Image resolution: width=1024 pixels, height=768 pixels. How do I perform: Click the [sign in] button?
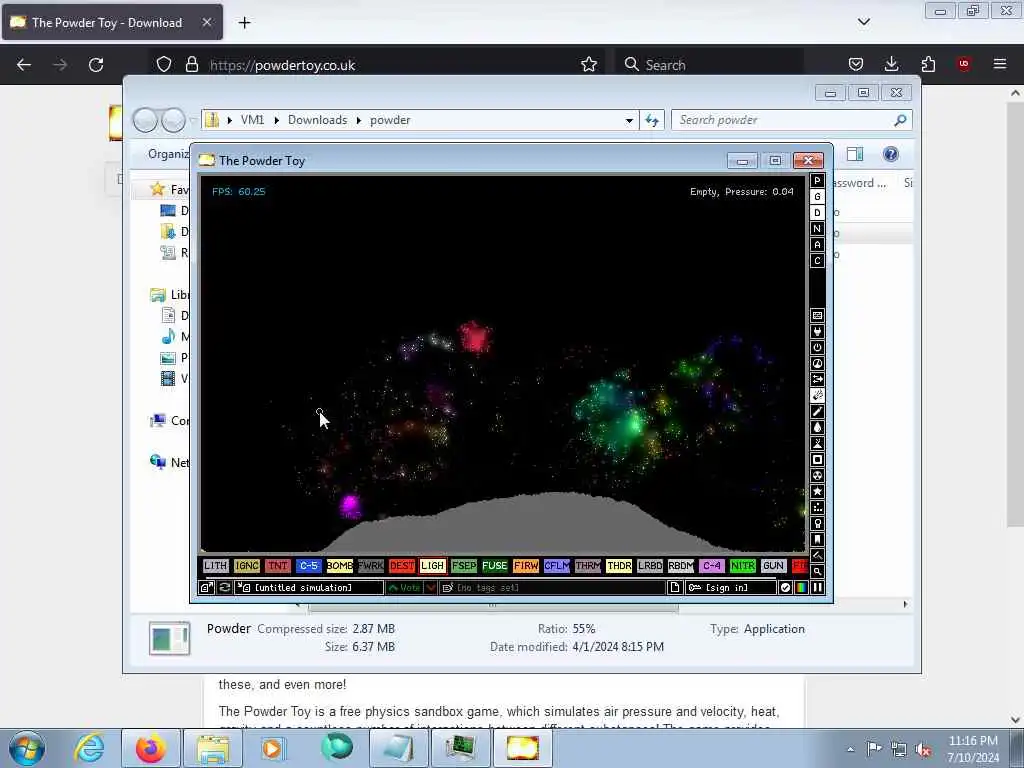tap(730, 588)
